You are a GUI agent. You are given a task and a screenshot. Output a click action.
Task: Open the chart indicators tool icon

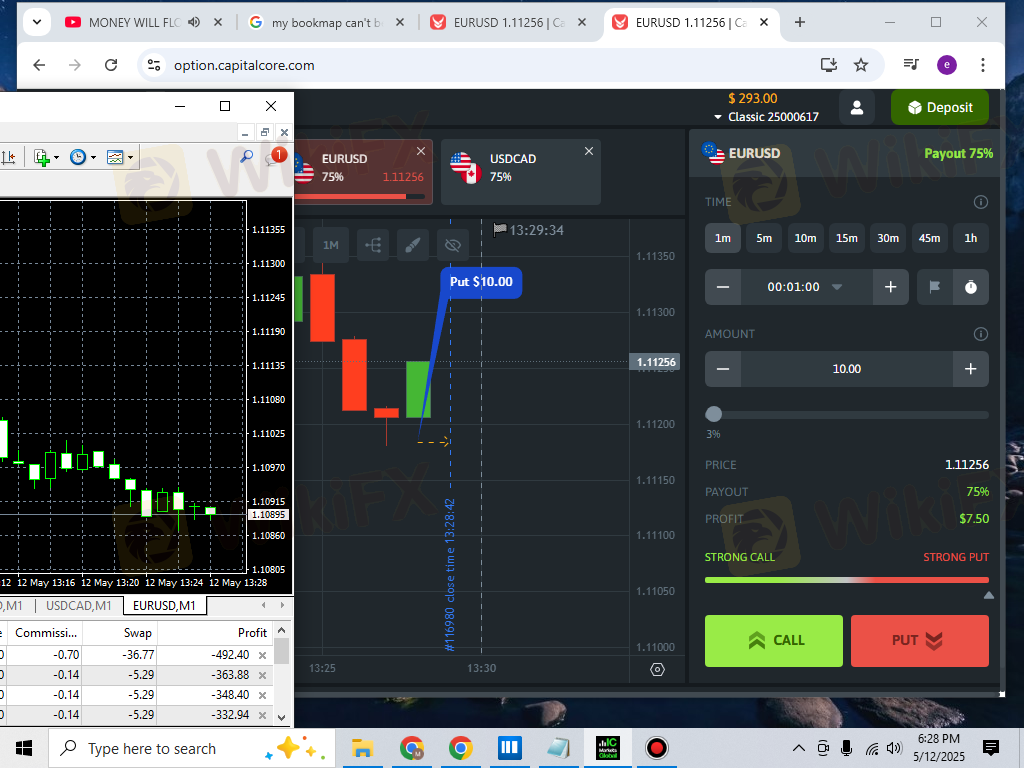(373, 245)
